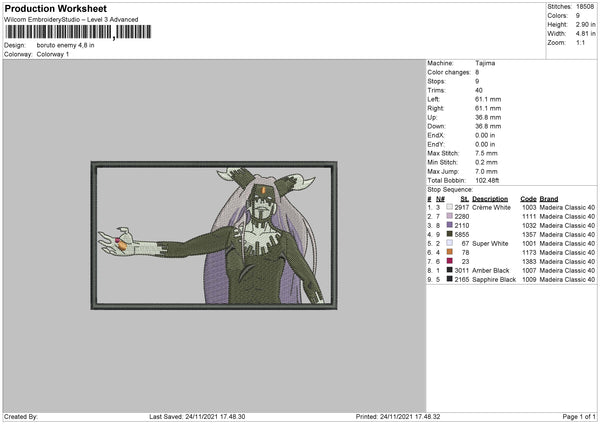Viewport: 600px width, 424px height.
Task: Click the Machine value 'Tajima'
Action: (485, 63)
